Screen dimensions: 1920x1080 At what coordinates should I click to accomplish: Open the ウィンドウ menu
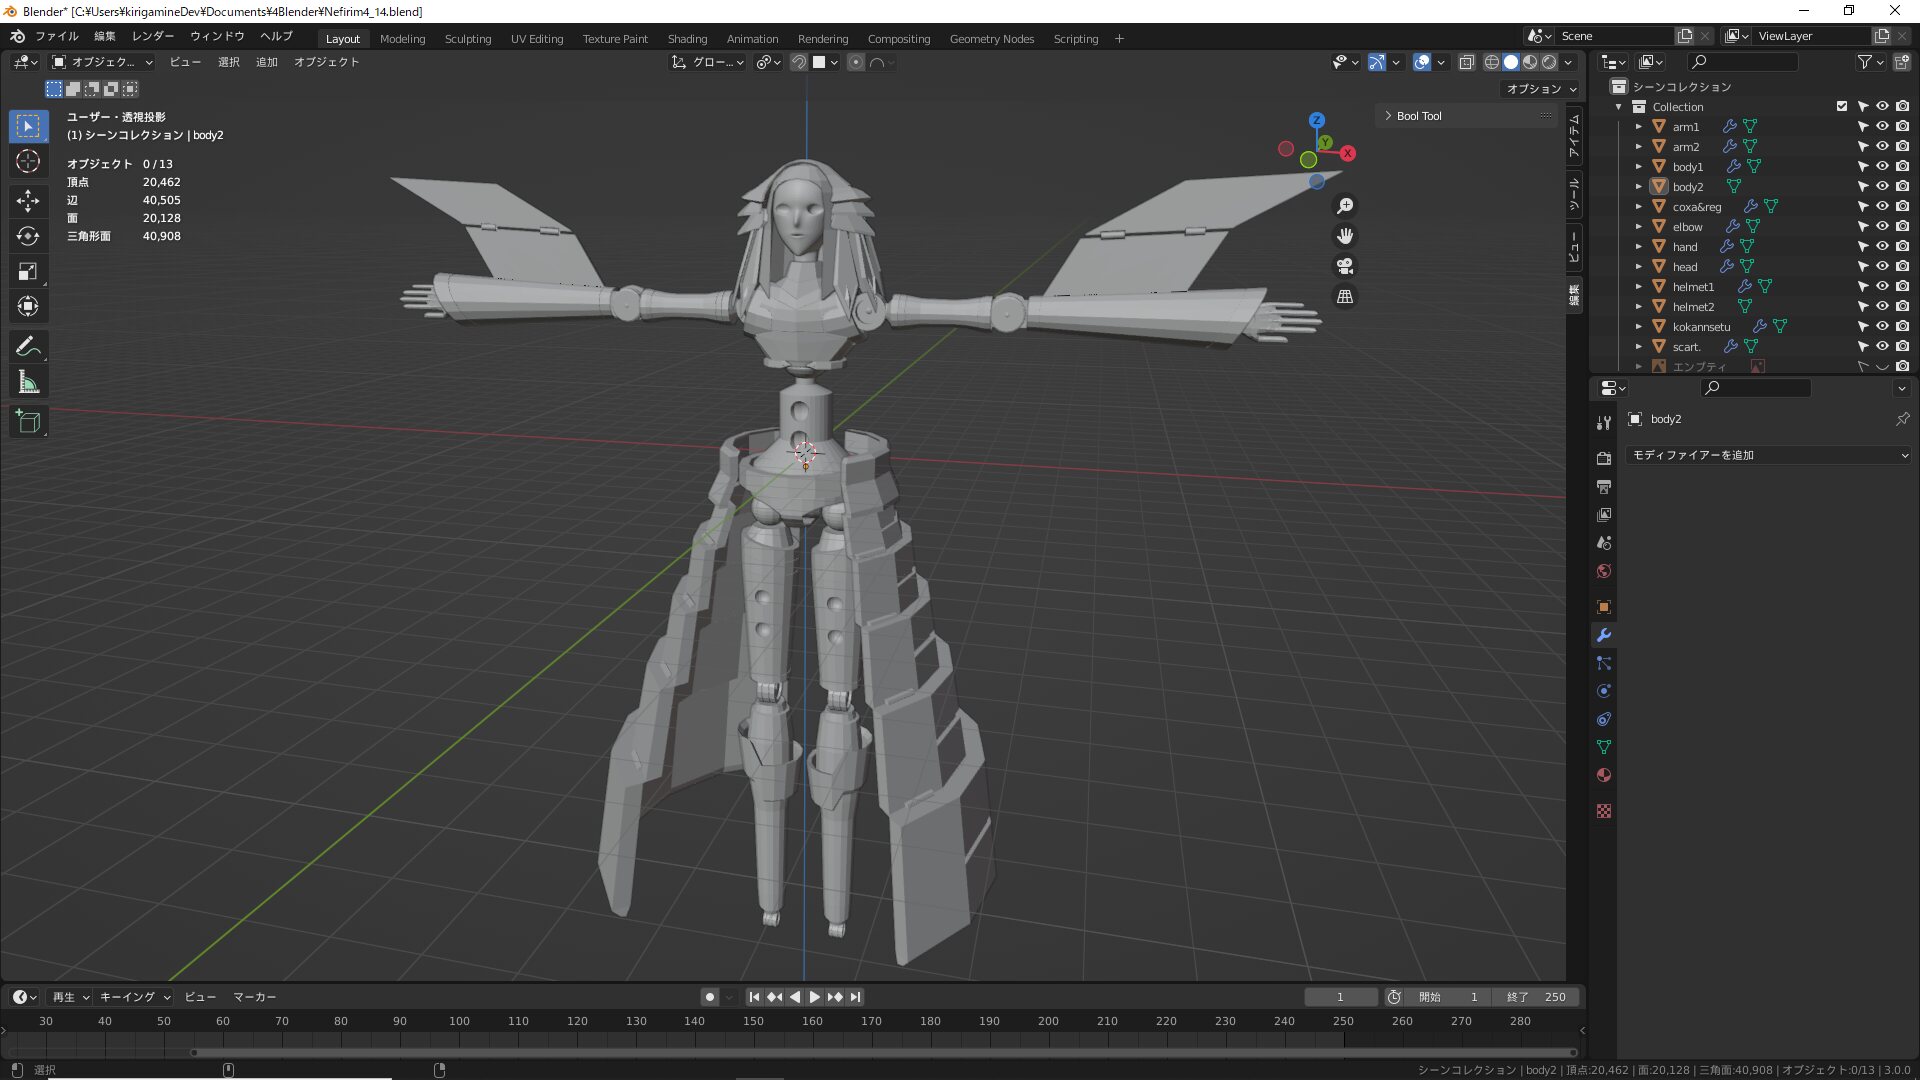(x=217, y=36)
